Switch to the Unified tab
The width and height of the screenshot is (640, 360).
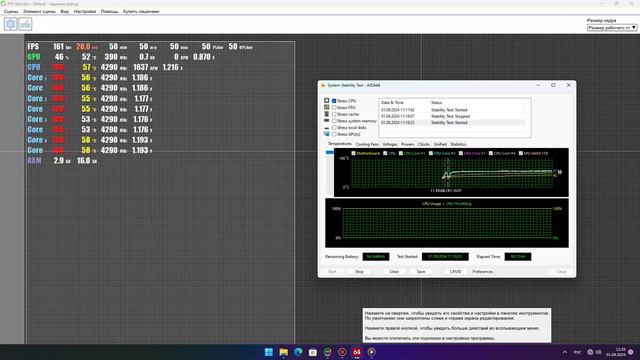(x=440, y=144)
